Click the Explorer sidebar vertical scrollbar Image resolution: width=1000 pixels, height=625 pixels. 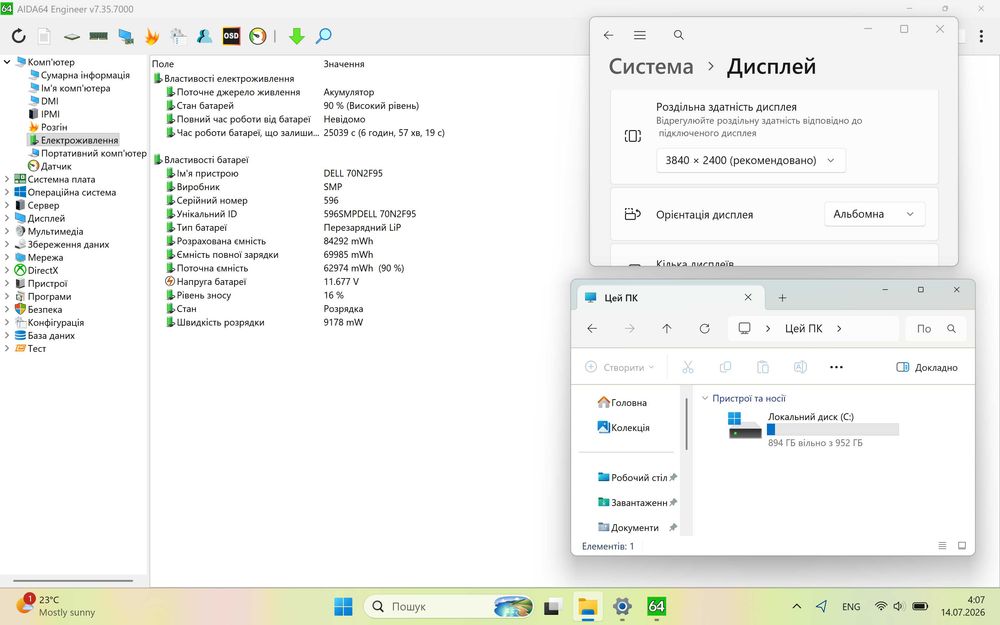(686, 424)
